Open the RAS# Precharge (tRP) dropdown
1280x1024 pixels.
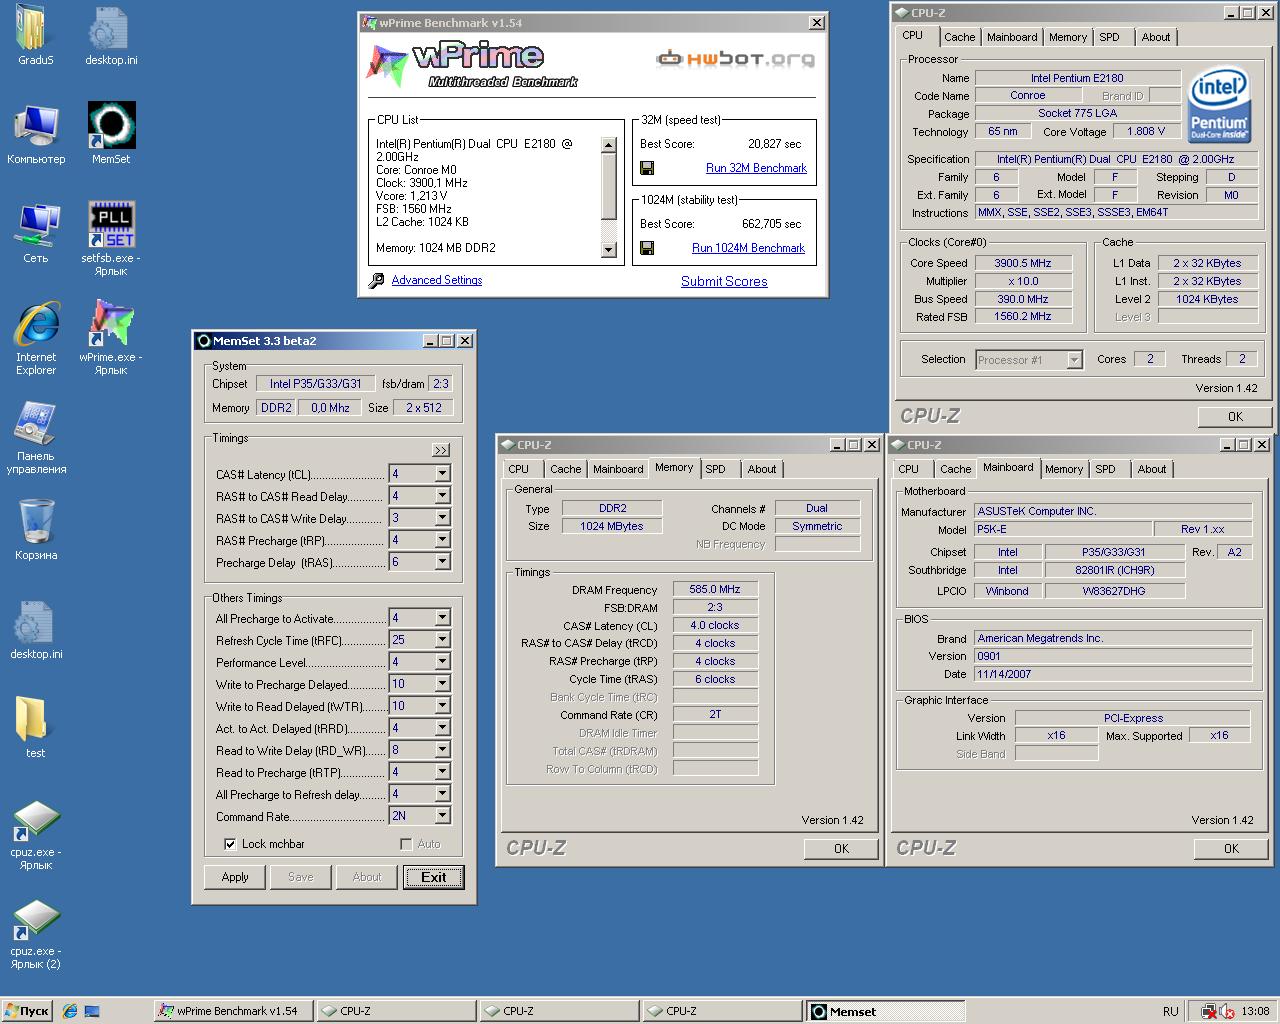tap(441, 540)
